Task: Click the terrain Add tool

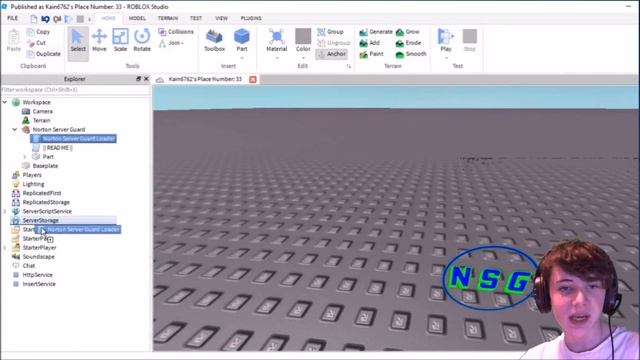Action: click(x=370, y=42)
